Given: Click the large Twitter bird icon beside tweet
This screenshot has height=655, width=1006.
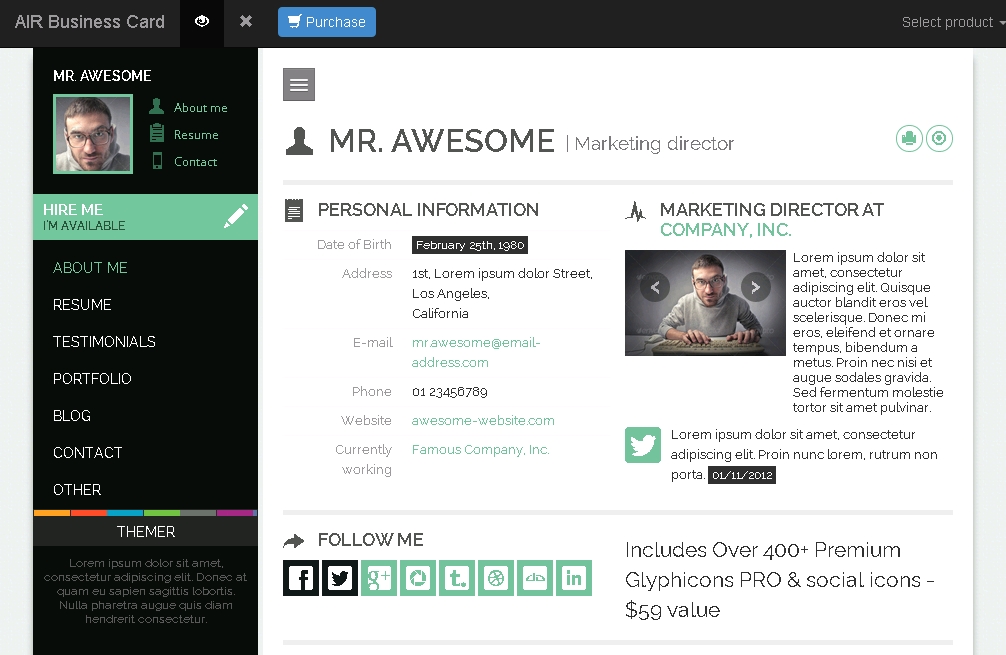Looking at the screenshot, I should click(643, 445).
